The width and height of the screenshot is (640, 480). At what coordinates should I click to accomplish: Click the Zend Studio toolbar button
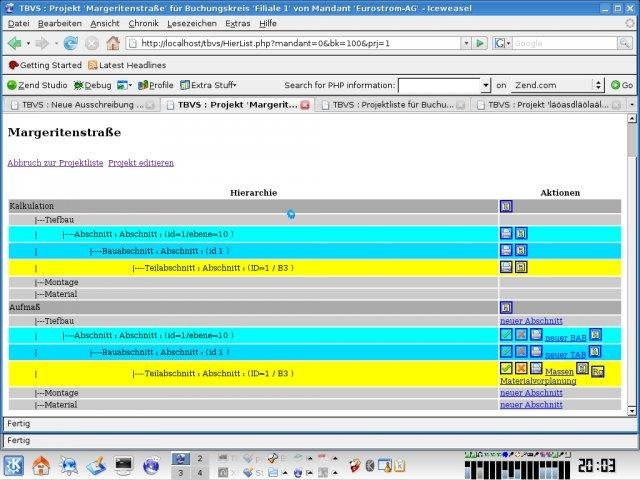pyautogui.click(x=37, y=85)
